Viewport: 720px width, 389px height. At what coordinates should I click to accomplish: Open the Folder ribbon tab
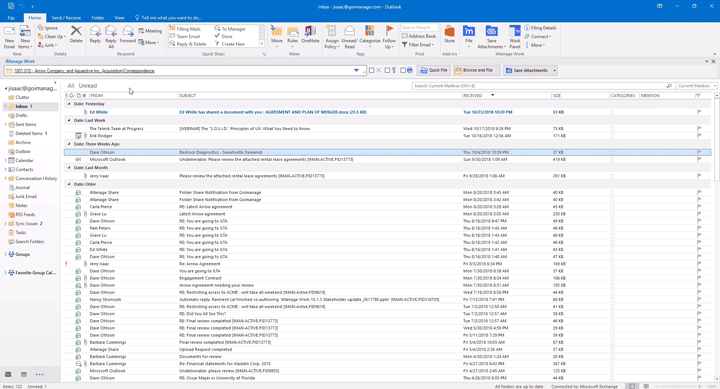[x=98, y=18]
